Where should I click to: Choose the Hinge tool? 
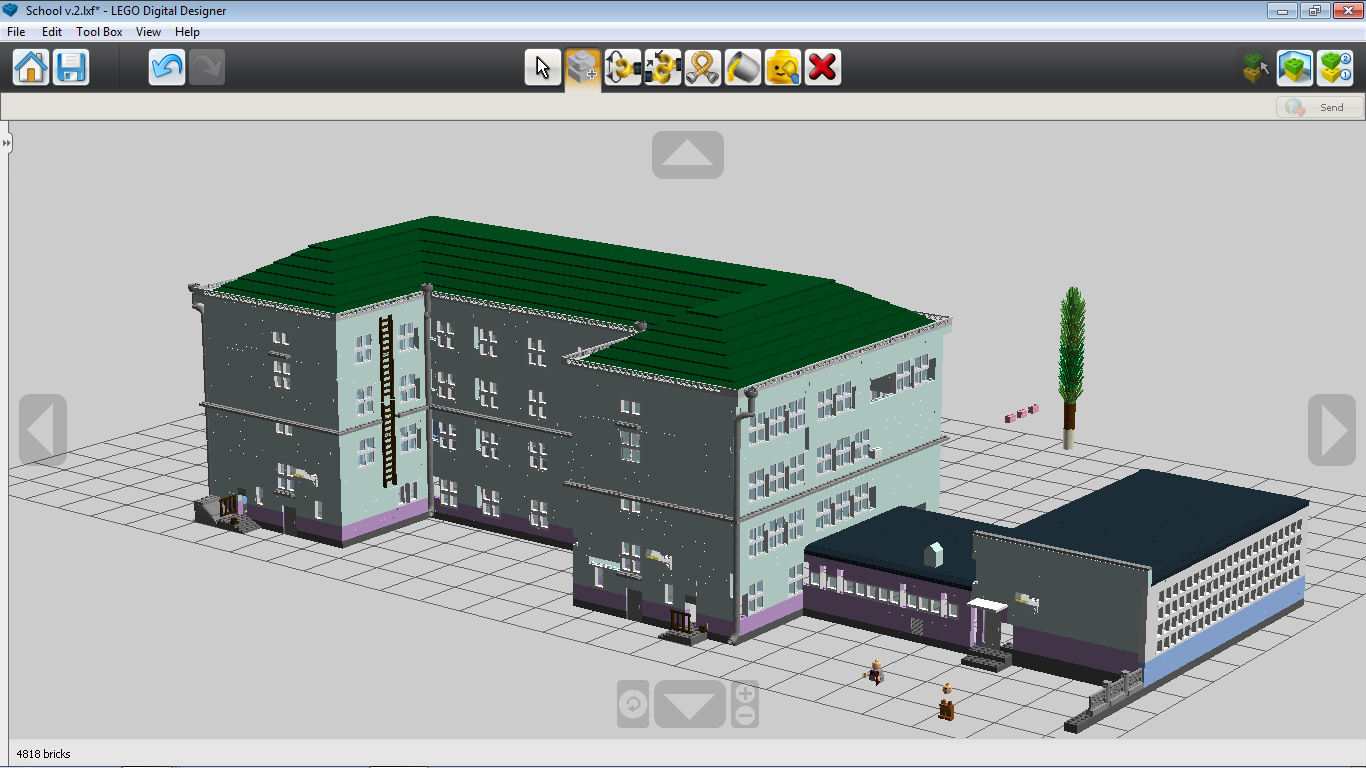(x=623, y=68)
